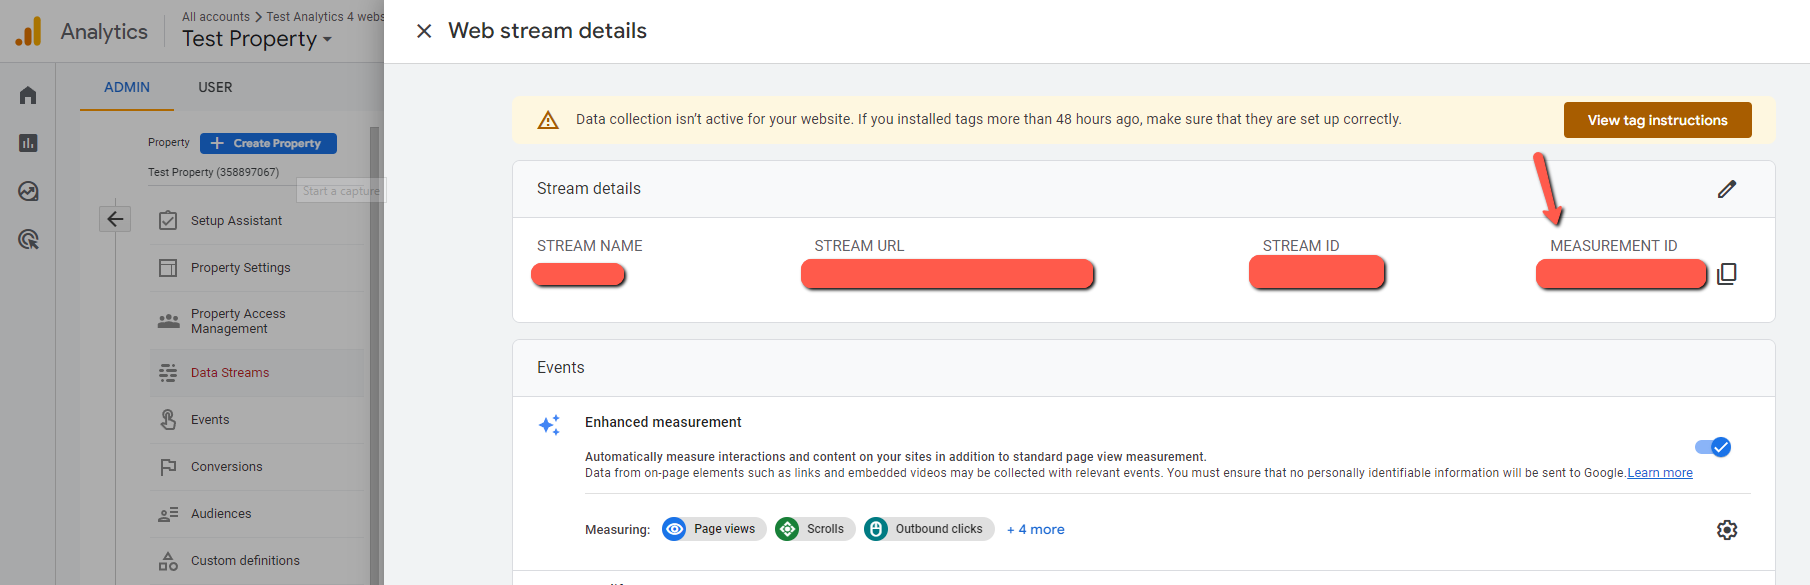1810x585 pixels.
Task: Open Explore from the sidebar icon
Action: pos(28,191)
